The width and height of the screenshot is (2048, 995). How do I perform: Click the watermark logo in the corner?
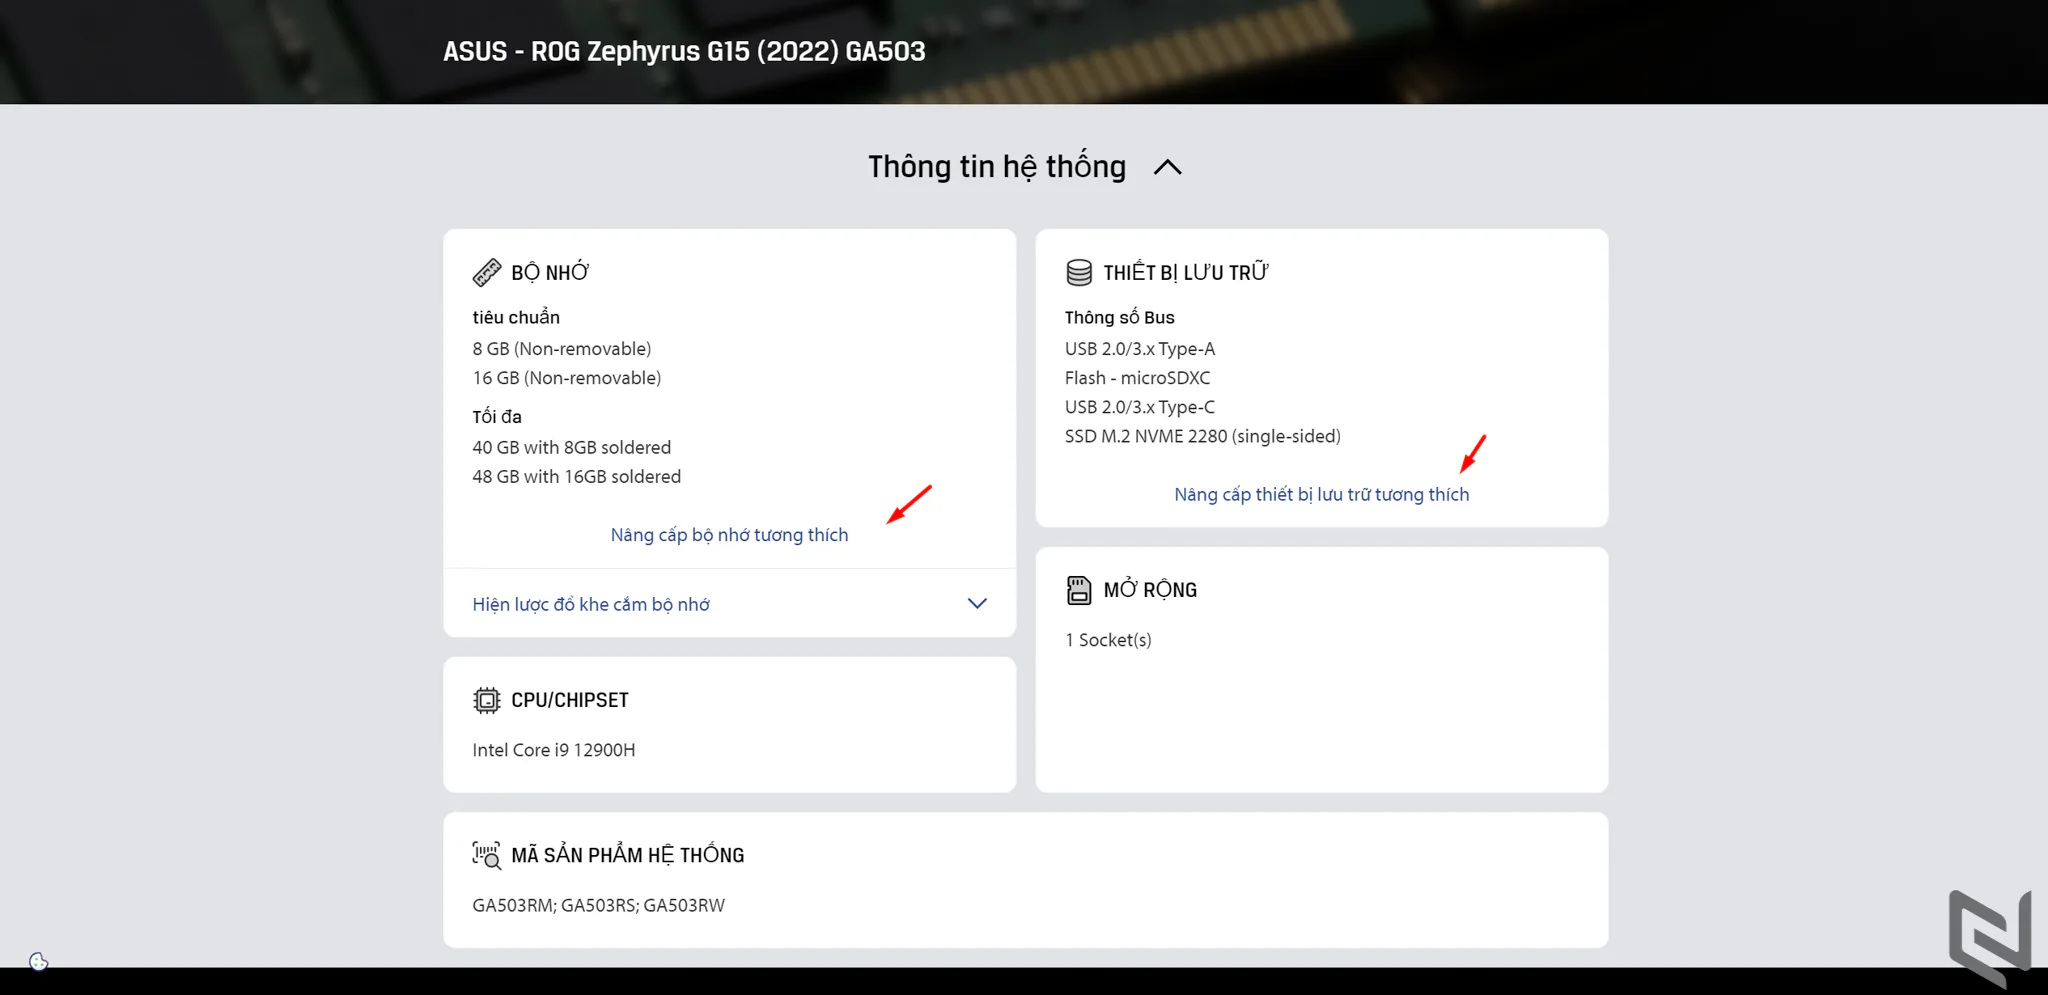(1990, 937)
